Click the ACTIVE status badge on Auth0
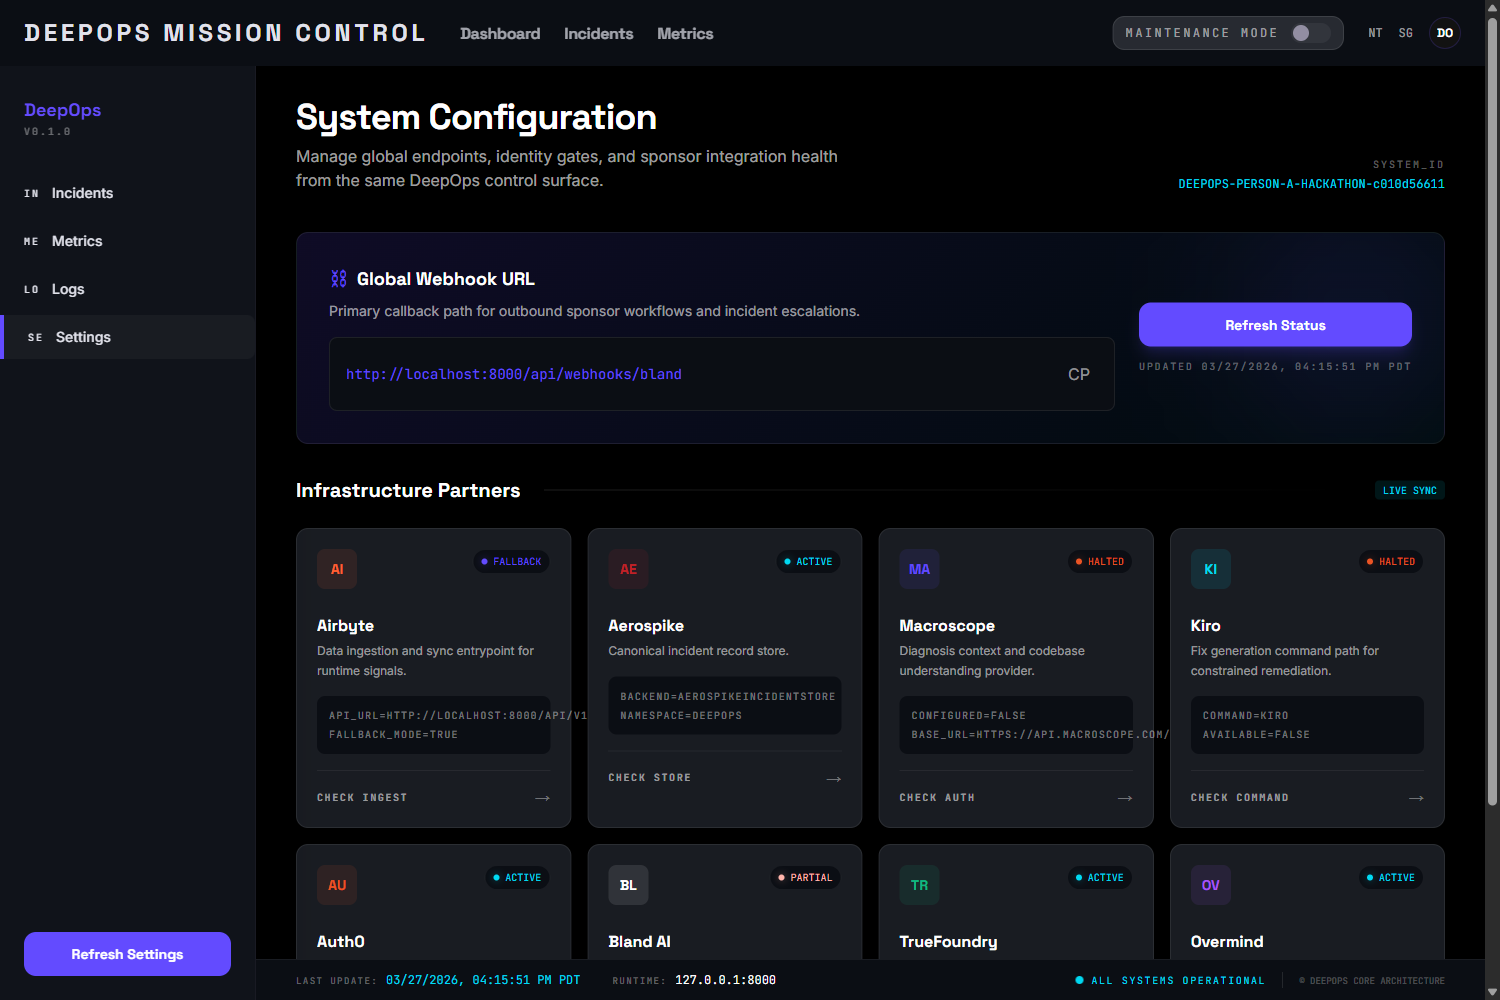 [517, 878]
